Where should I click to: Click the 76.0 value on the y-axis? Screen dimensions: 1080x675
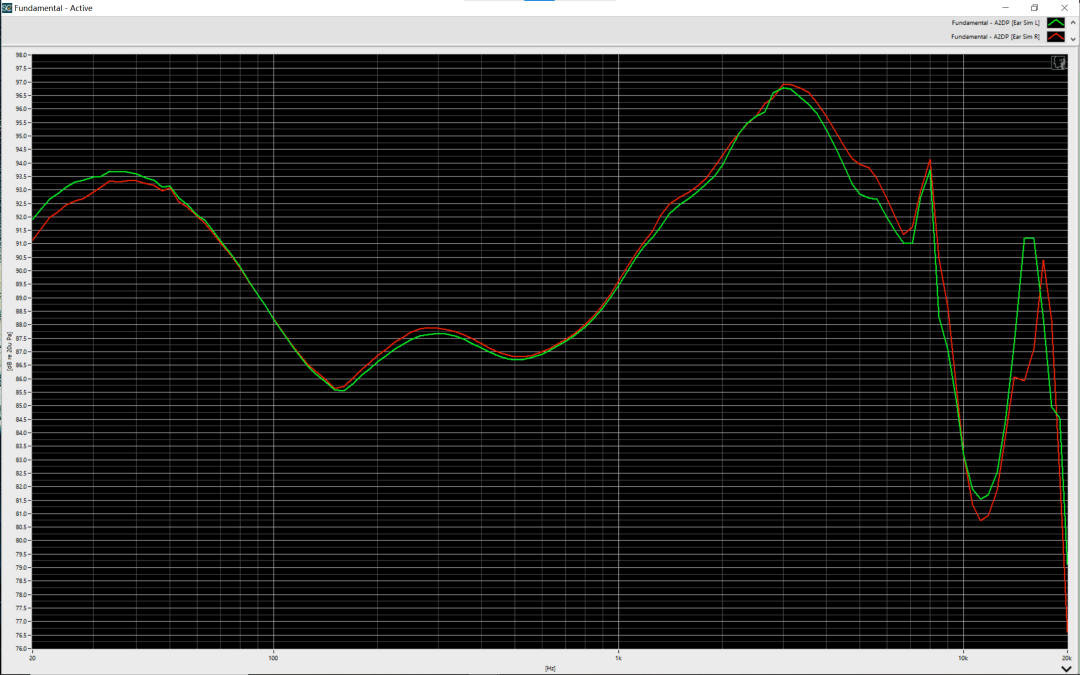pos(22,648)
